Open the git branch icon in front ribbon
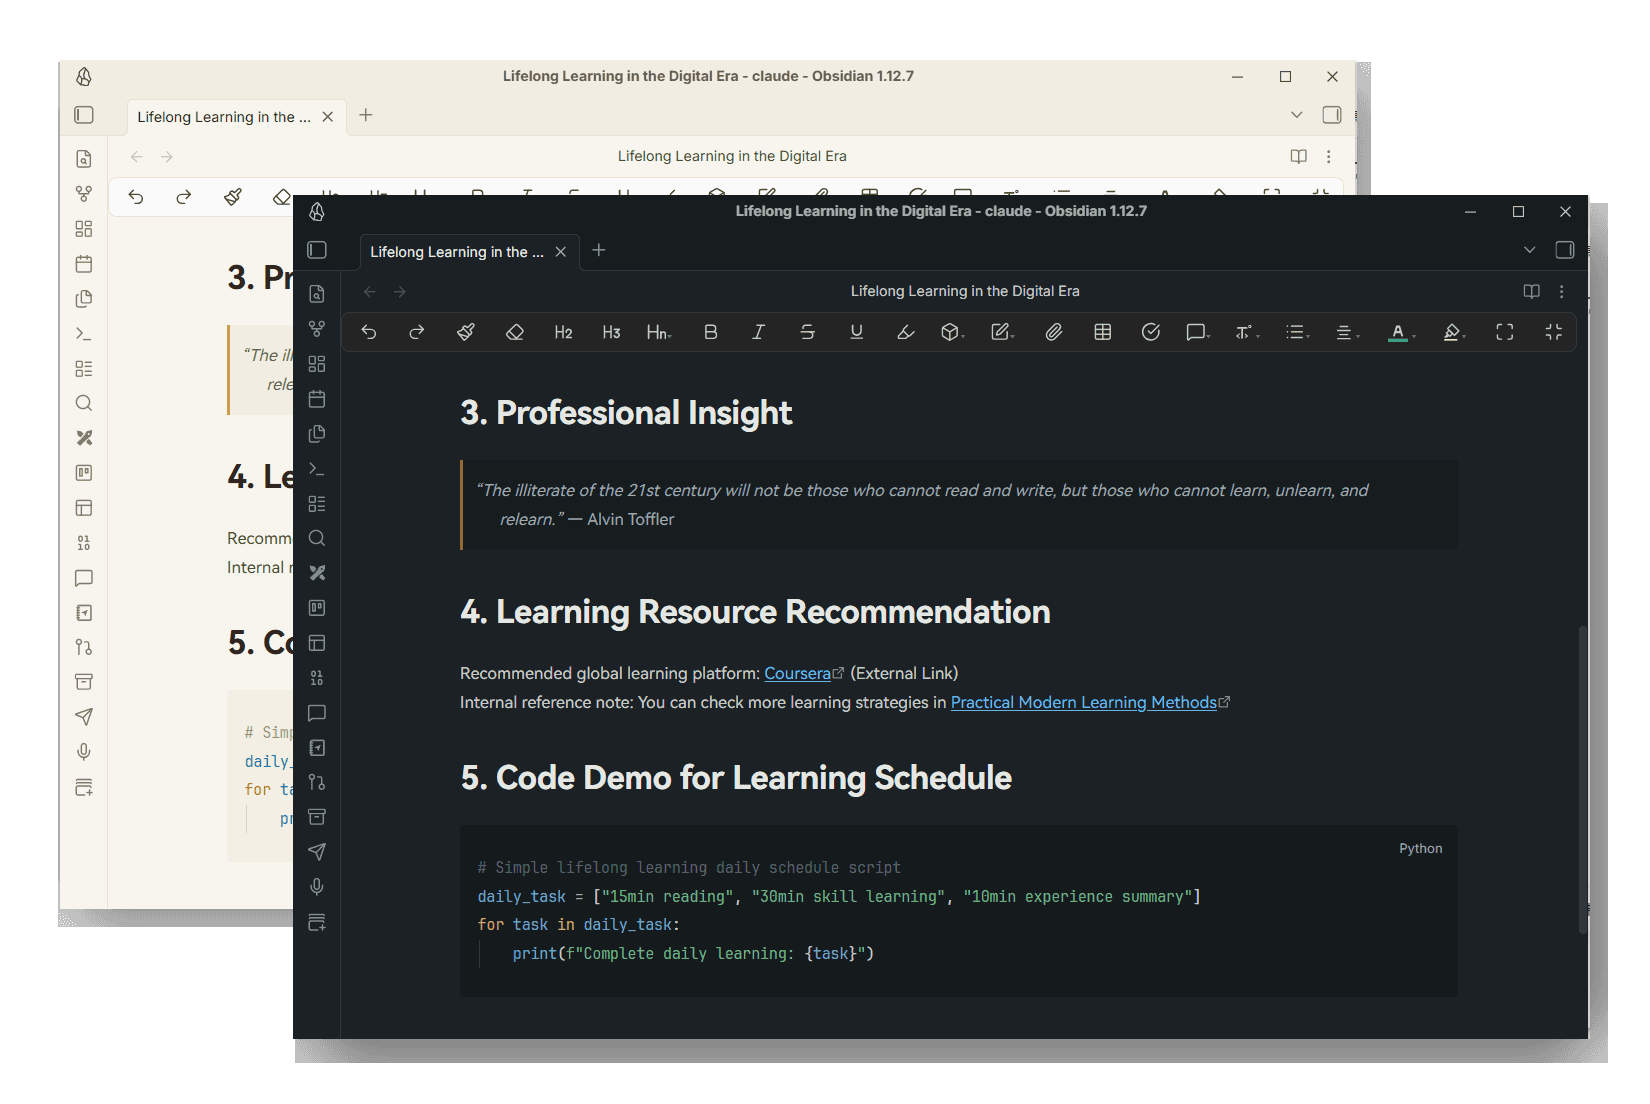The height and width of the screenshot is (1104, 1650). (x=317, y=782)
